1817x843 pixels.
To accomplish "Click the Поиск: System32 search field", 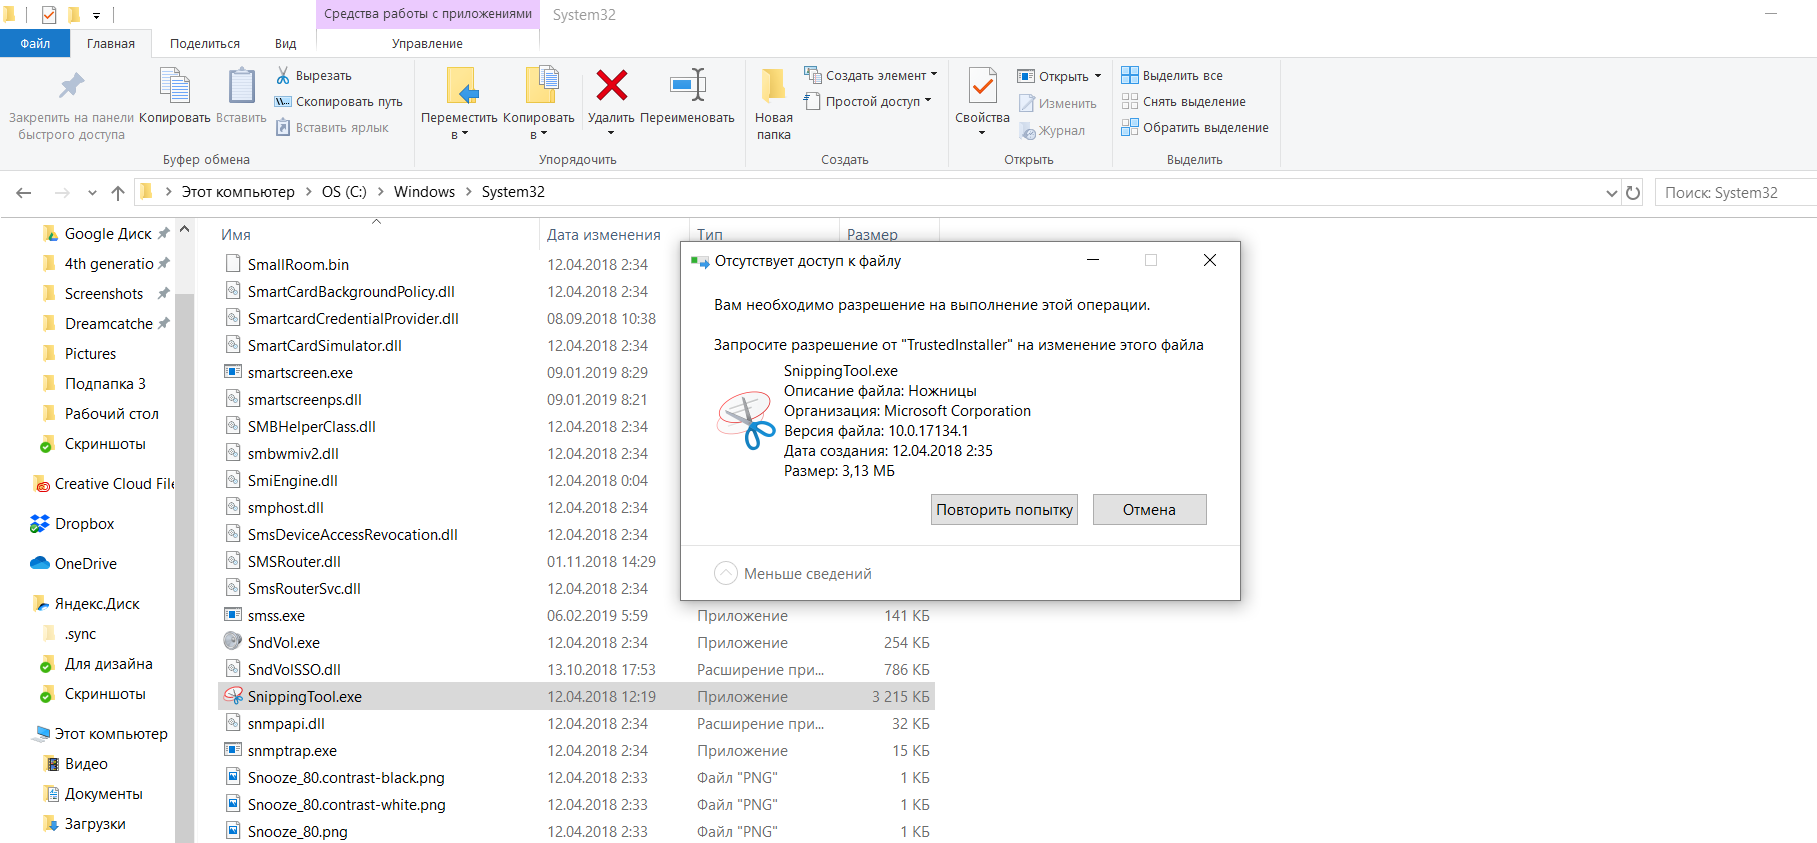I will click(1735, 192).
